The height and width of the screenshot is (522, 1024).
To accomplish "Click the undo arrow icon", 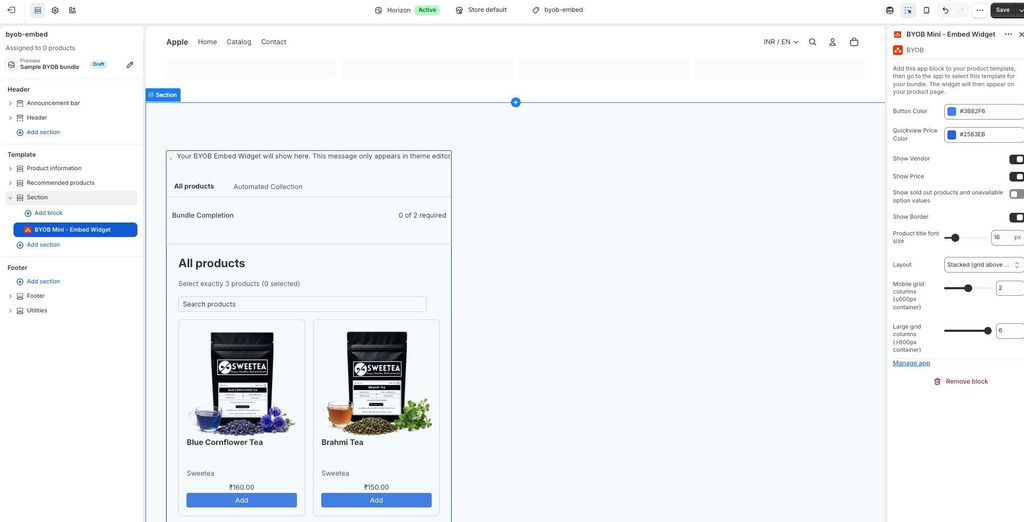I will (x=945, y=10).
